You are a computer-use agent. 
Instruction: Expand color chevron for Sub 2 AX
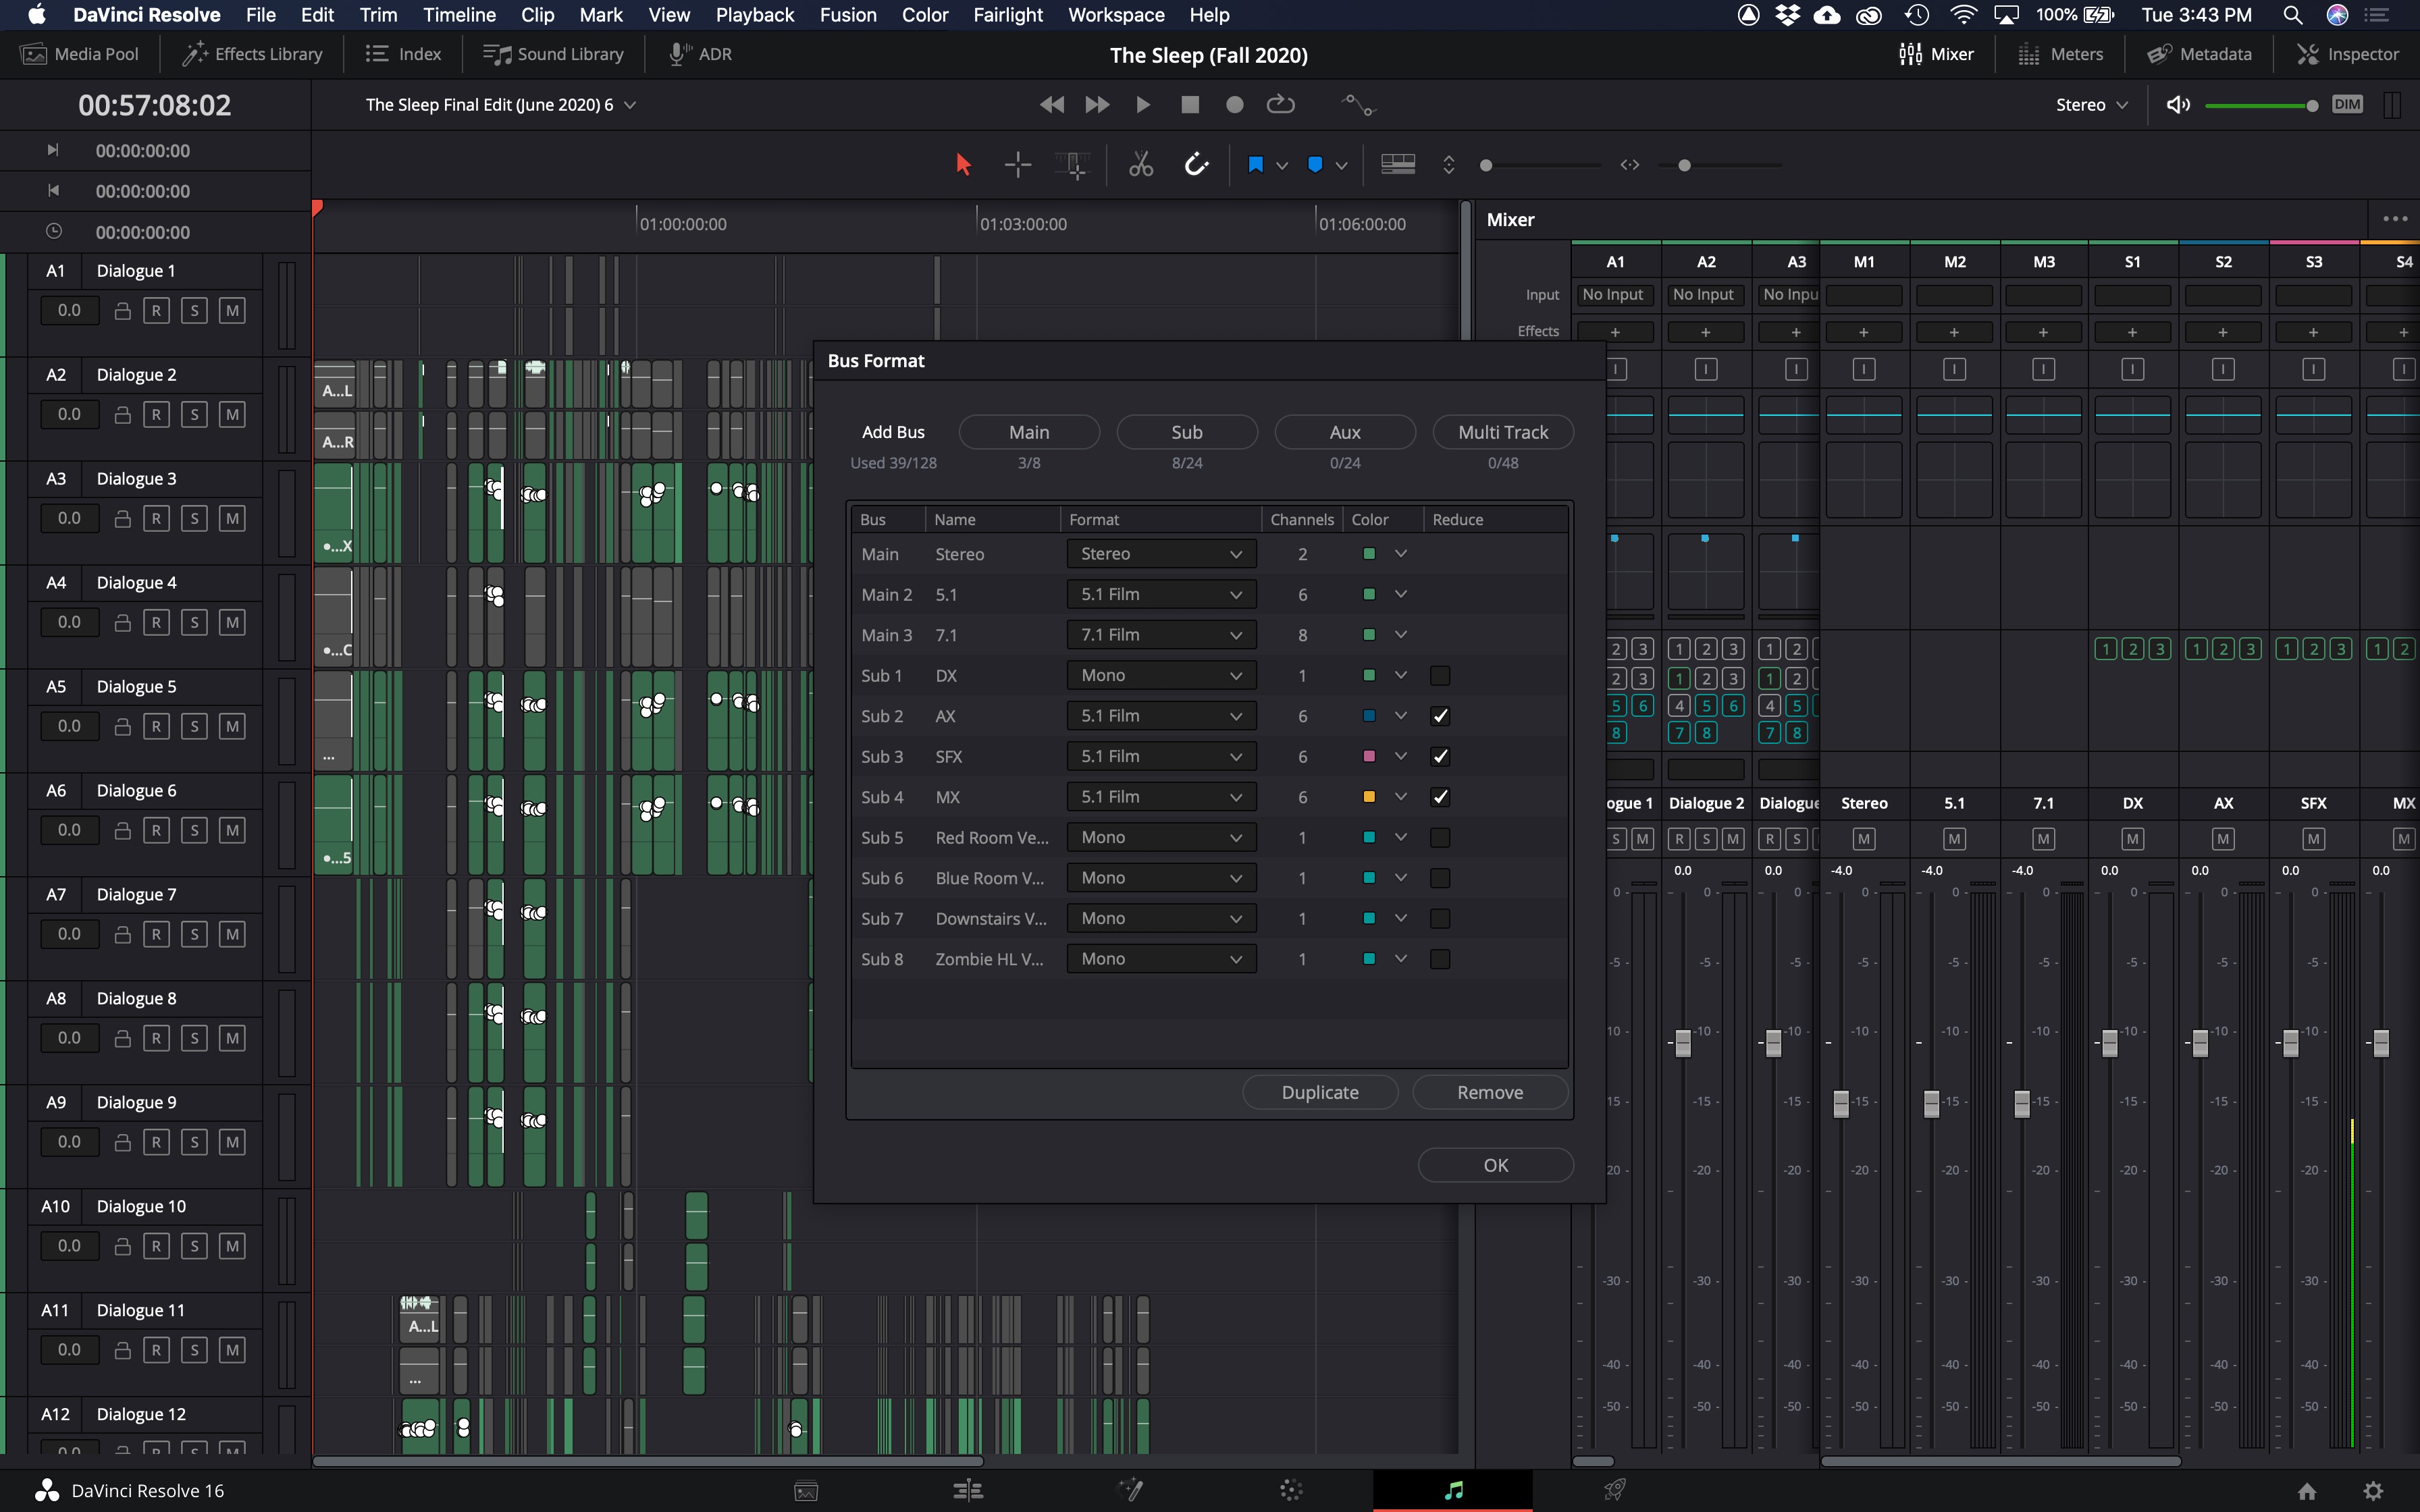click(x=1400, y=716)
